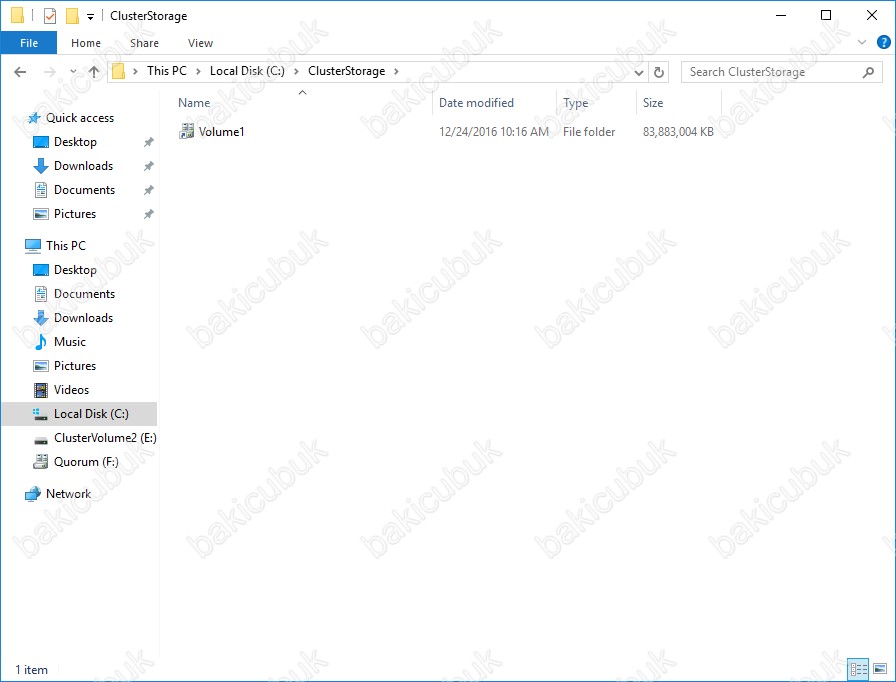896x682 pixels.
Task: Select Local Disk (C:) in sidebar
Action: coord(79,414)
